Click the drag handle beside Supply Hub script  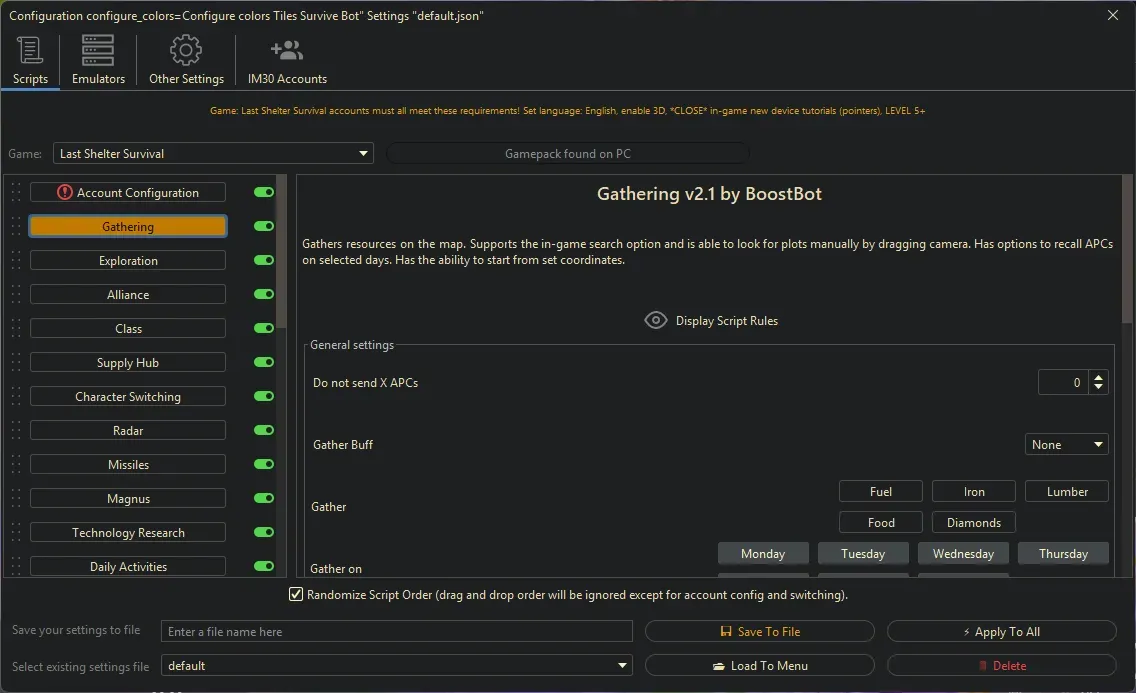16,363
